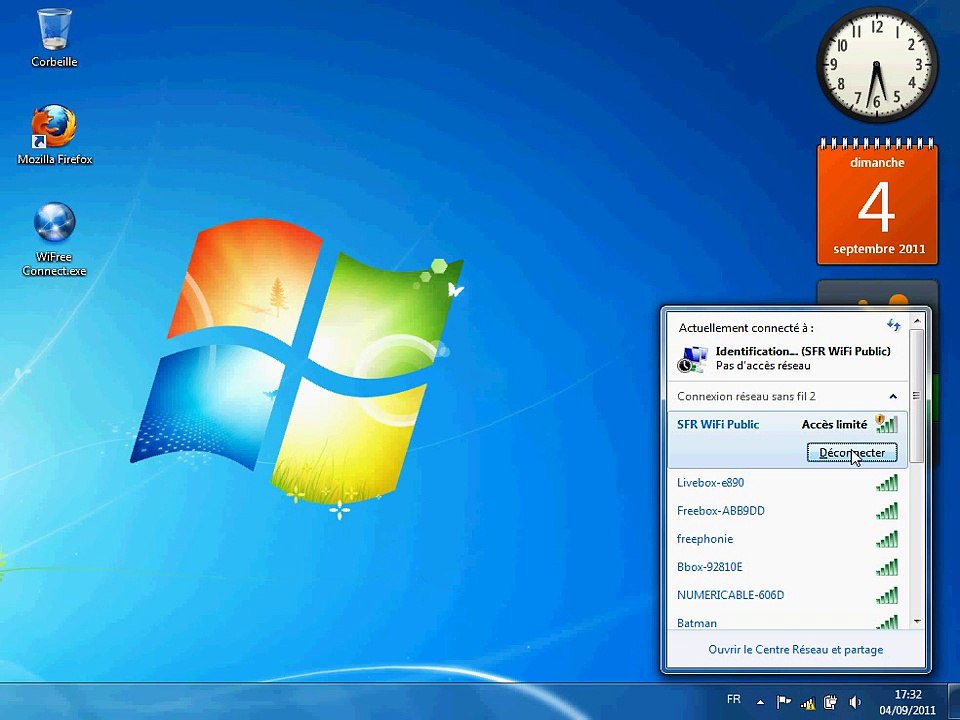Screen dimensions: 960x720
Task: Open Ouvrir le Centre Réseau et partage link
Action: (x=795, y=650)
